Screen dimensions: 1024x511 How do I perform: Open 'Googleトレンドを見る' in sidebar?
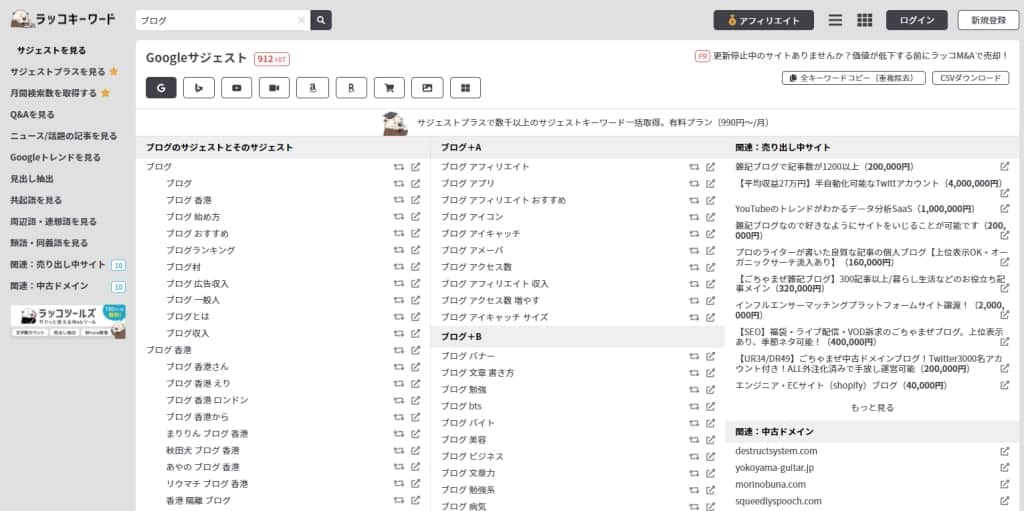point(55,157)
